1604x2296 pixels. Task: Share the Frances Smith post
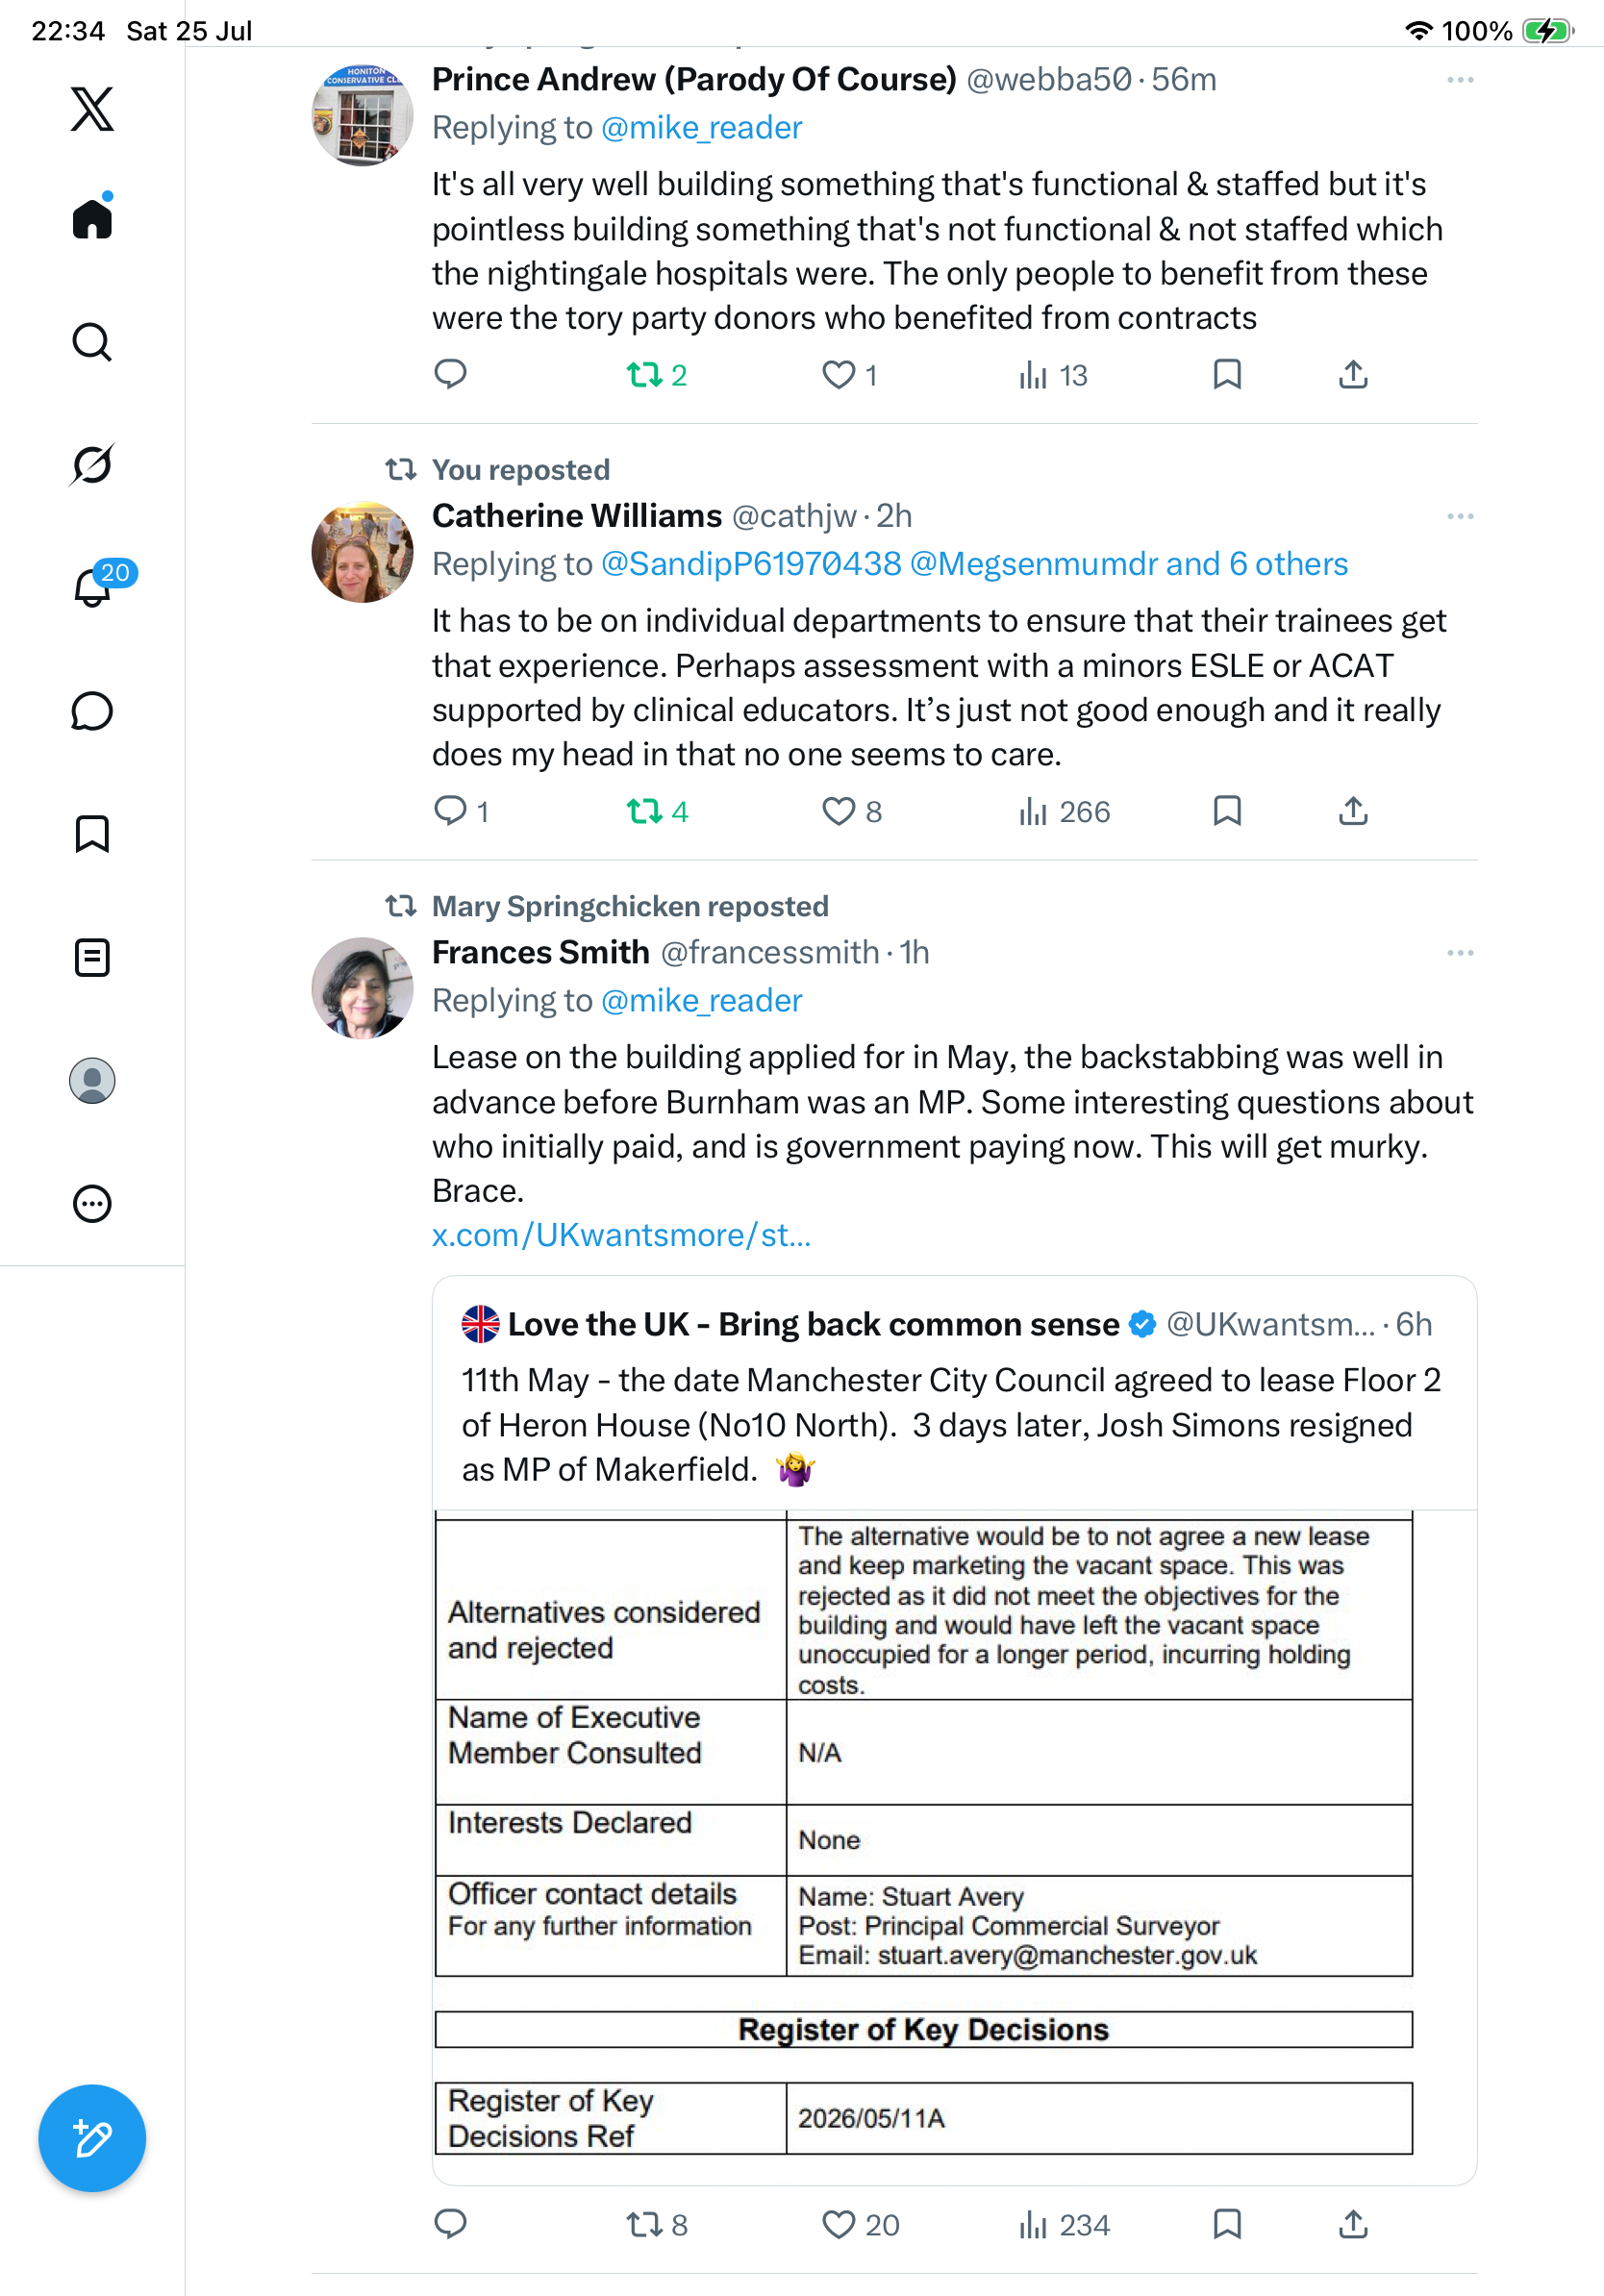click(x=1353, y=2224)
